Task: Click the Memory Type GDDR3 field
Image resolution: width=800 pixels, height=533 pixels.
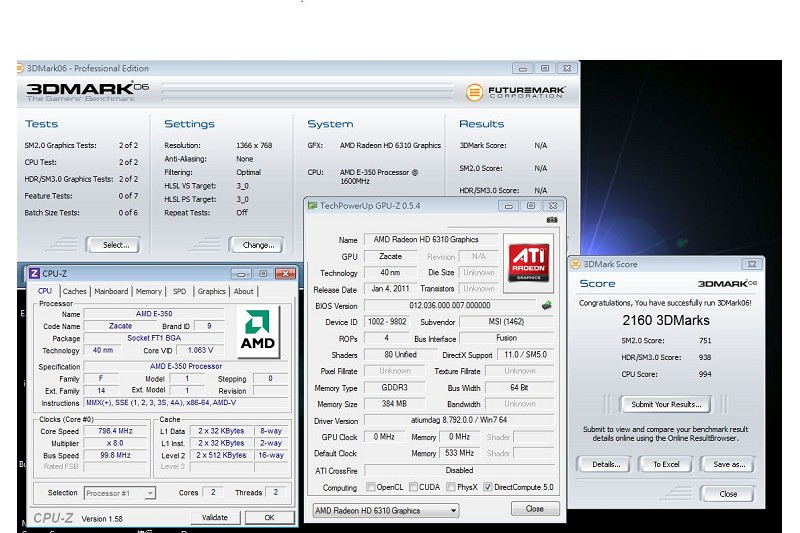Action: [x=394, y=388]
